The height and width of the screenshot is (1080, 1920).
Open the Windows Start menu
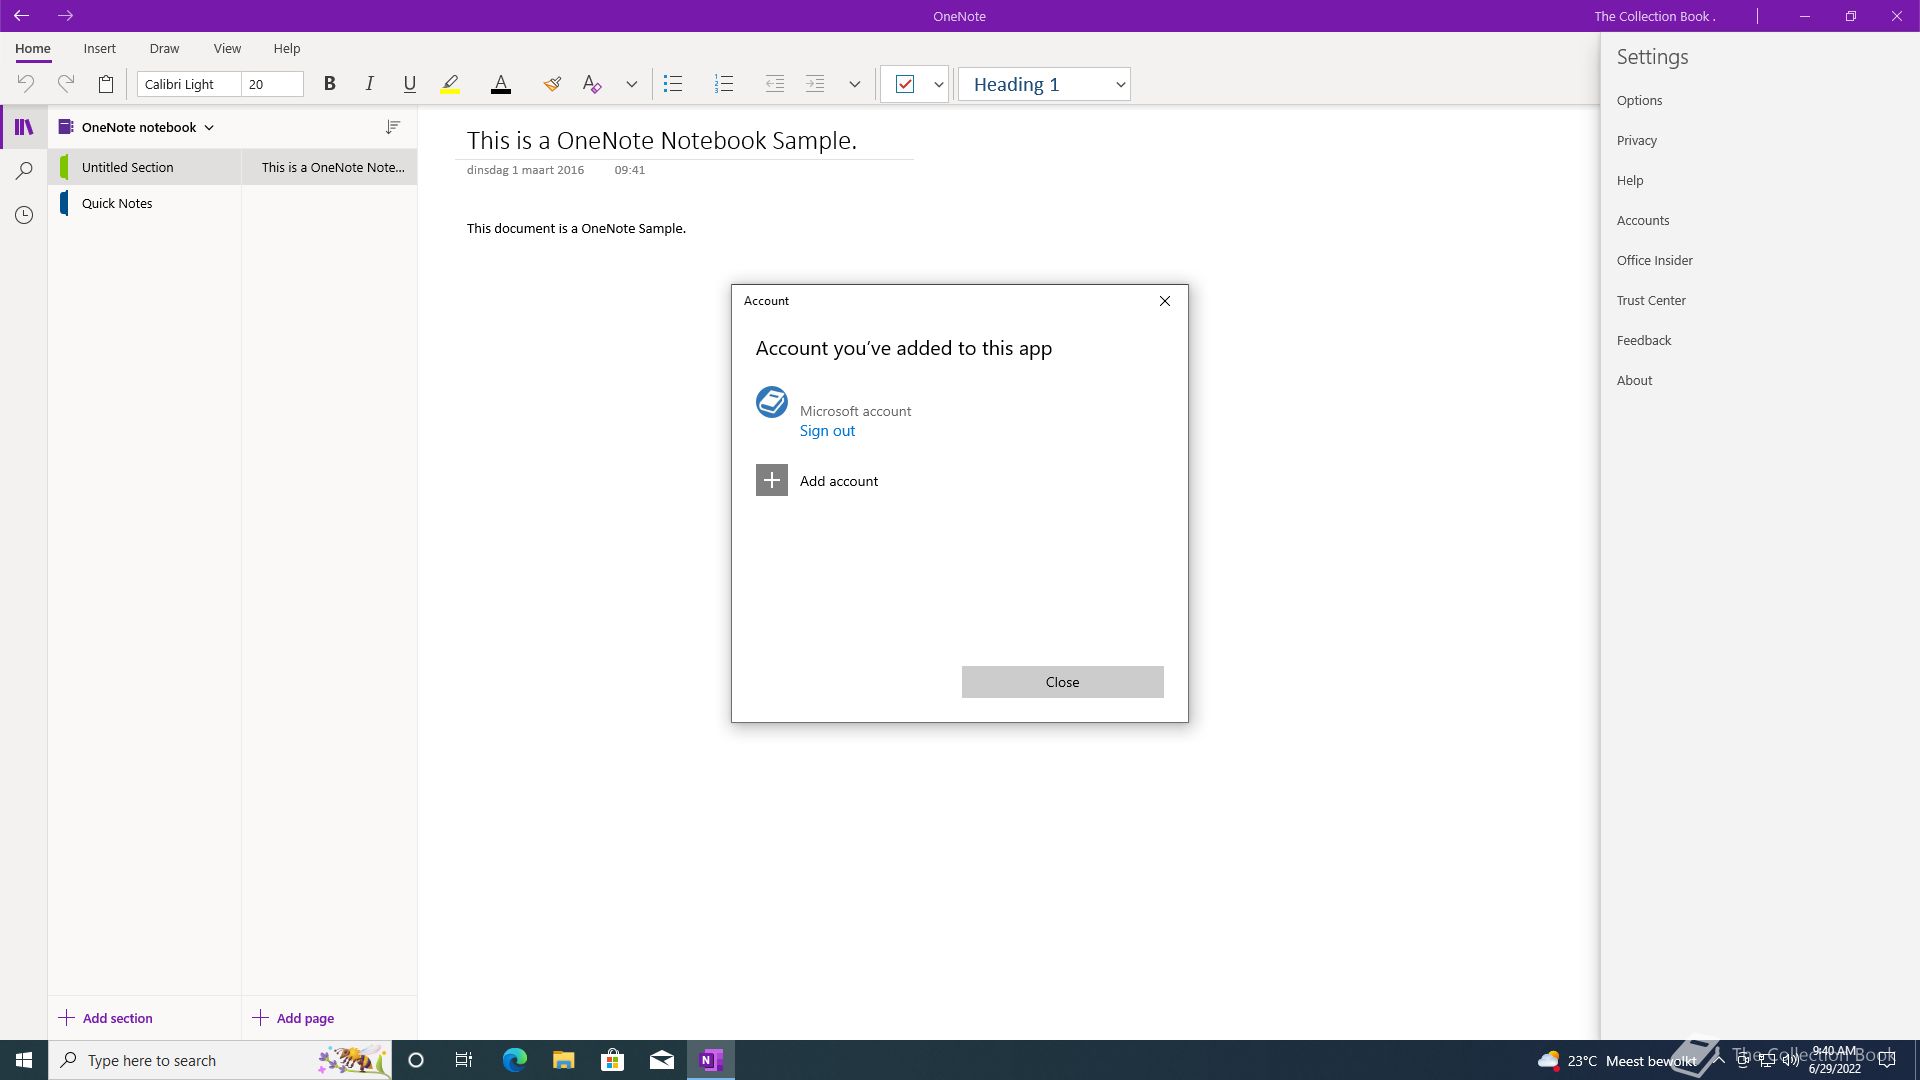click(24, 1060)
